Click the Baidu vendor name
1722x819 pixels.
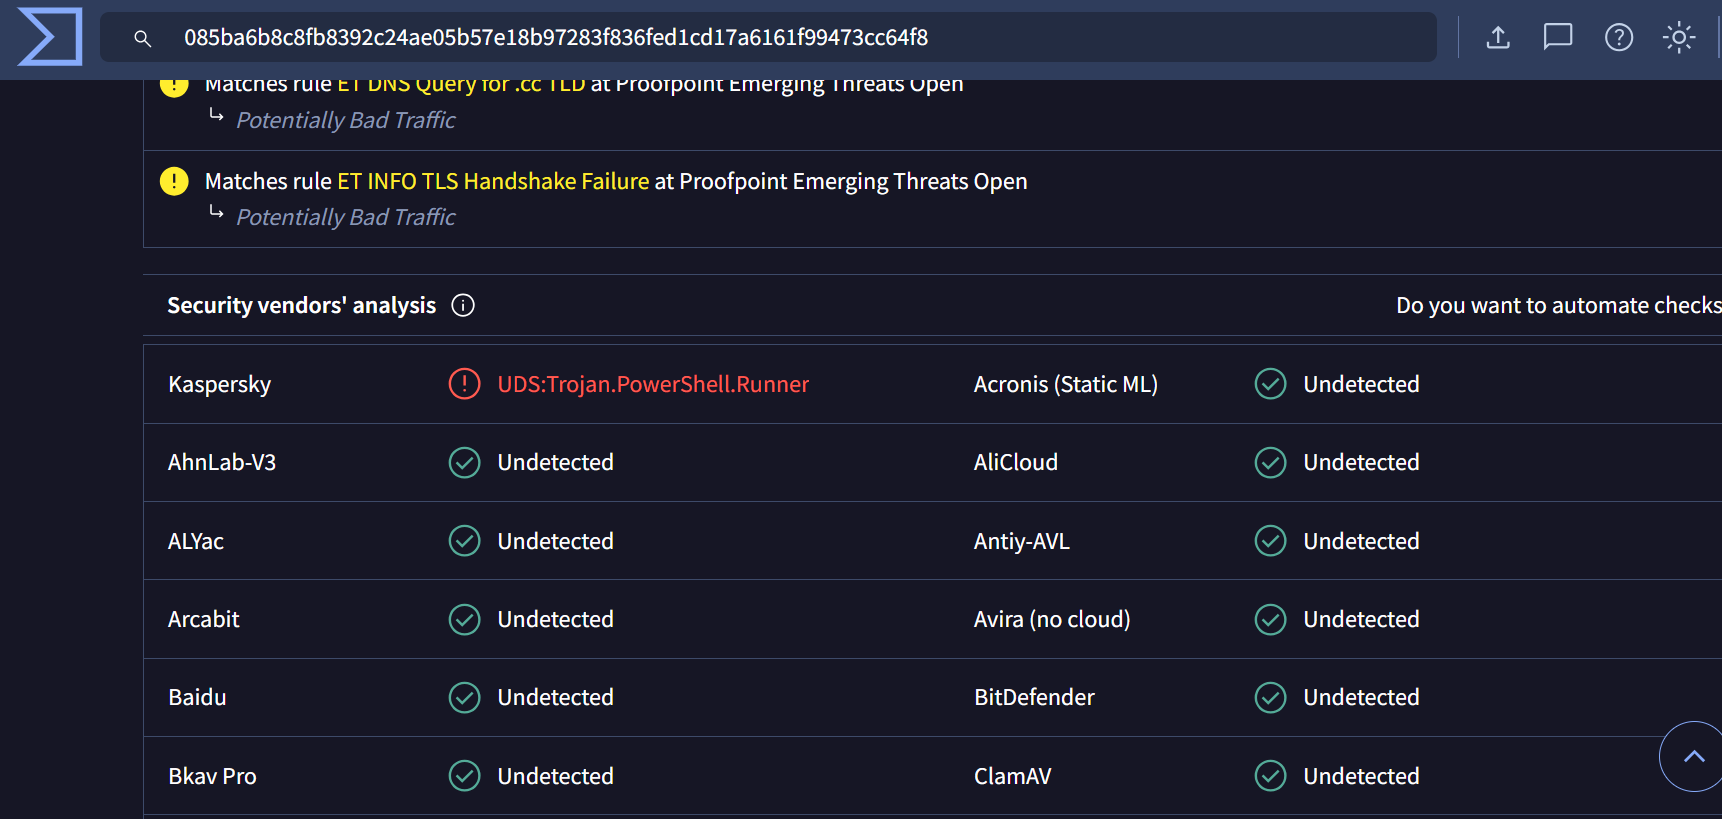[197, 697]
